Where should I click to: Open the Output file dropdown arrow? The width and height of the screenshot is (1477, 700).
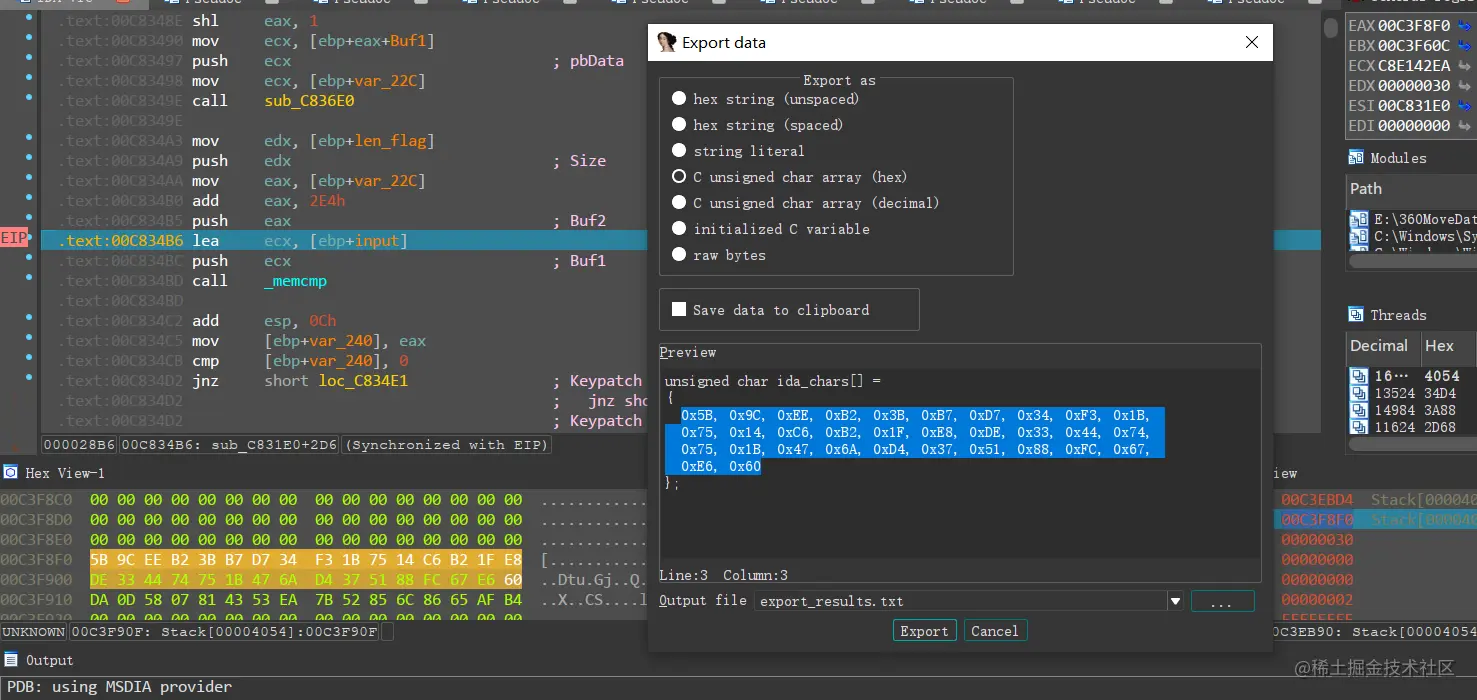click(1176, 601)
